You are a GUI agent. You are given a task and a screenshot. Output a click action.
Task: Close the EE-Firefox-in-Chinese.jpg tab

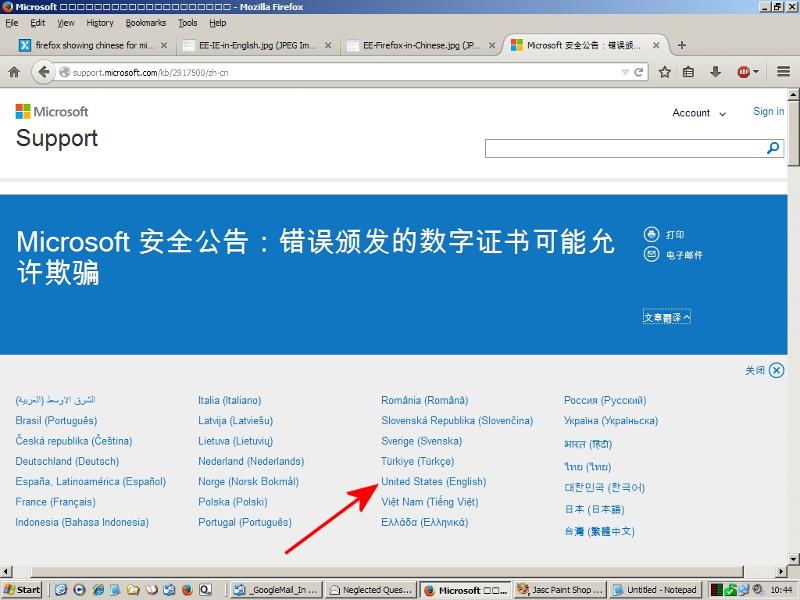point(492,45)
